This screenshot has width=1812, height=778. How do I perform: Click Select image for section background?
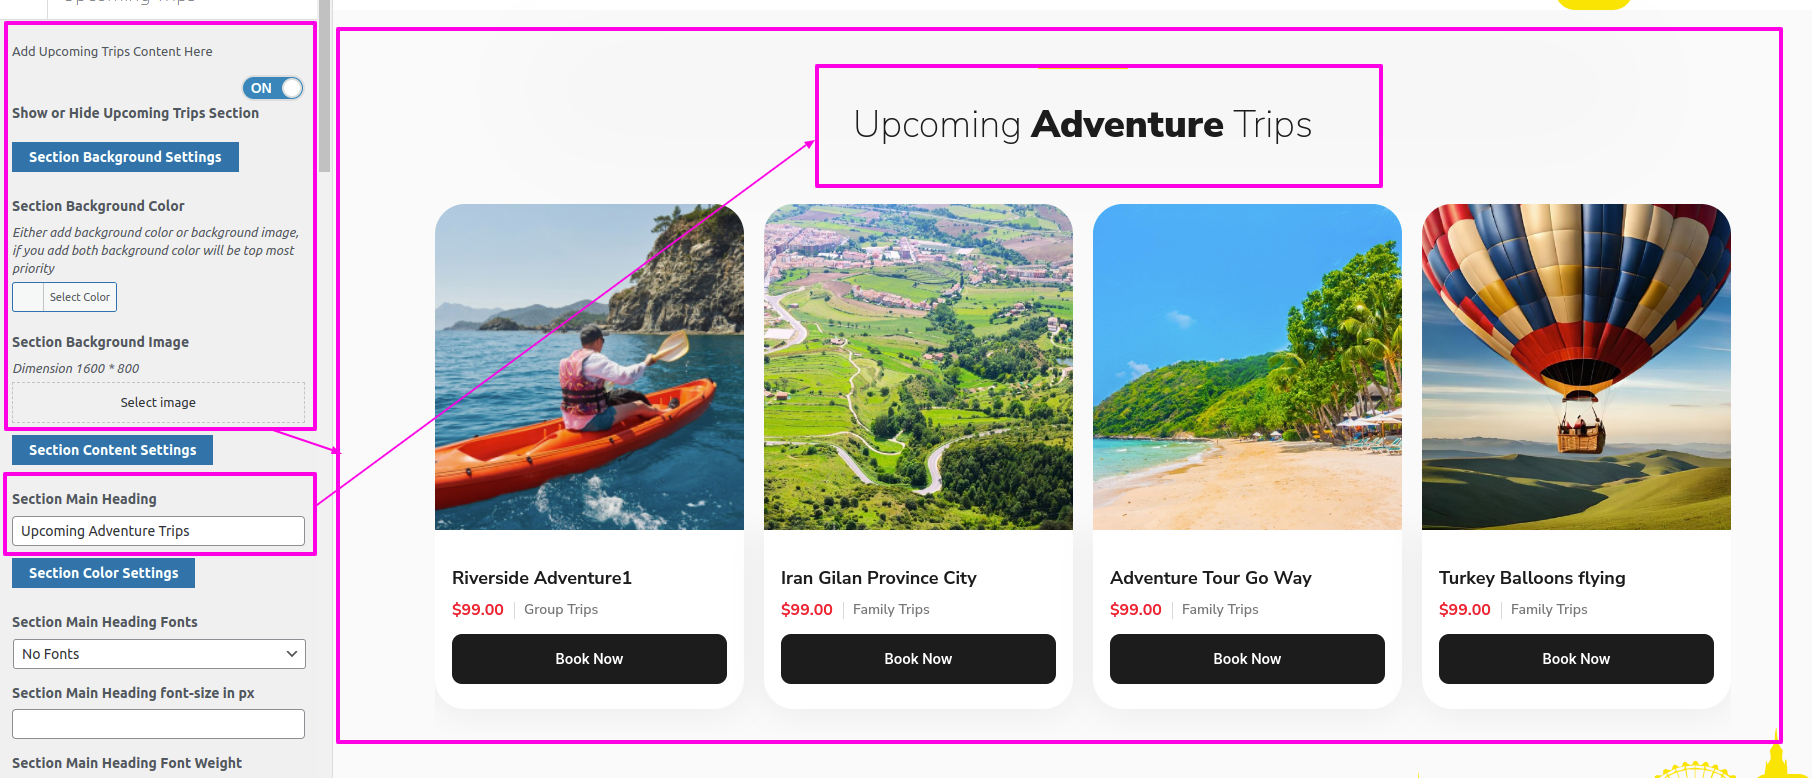click(x=158, y=402)
